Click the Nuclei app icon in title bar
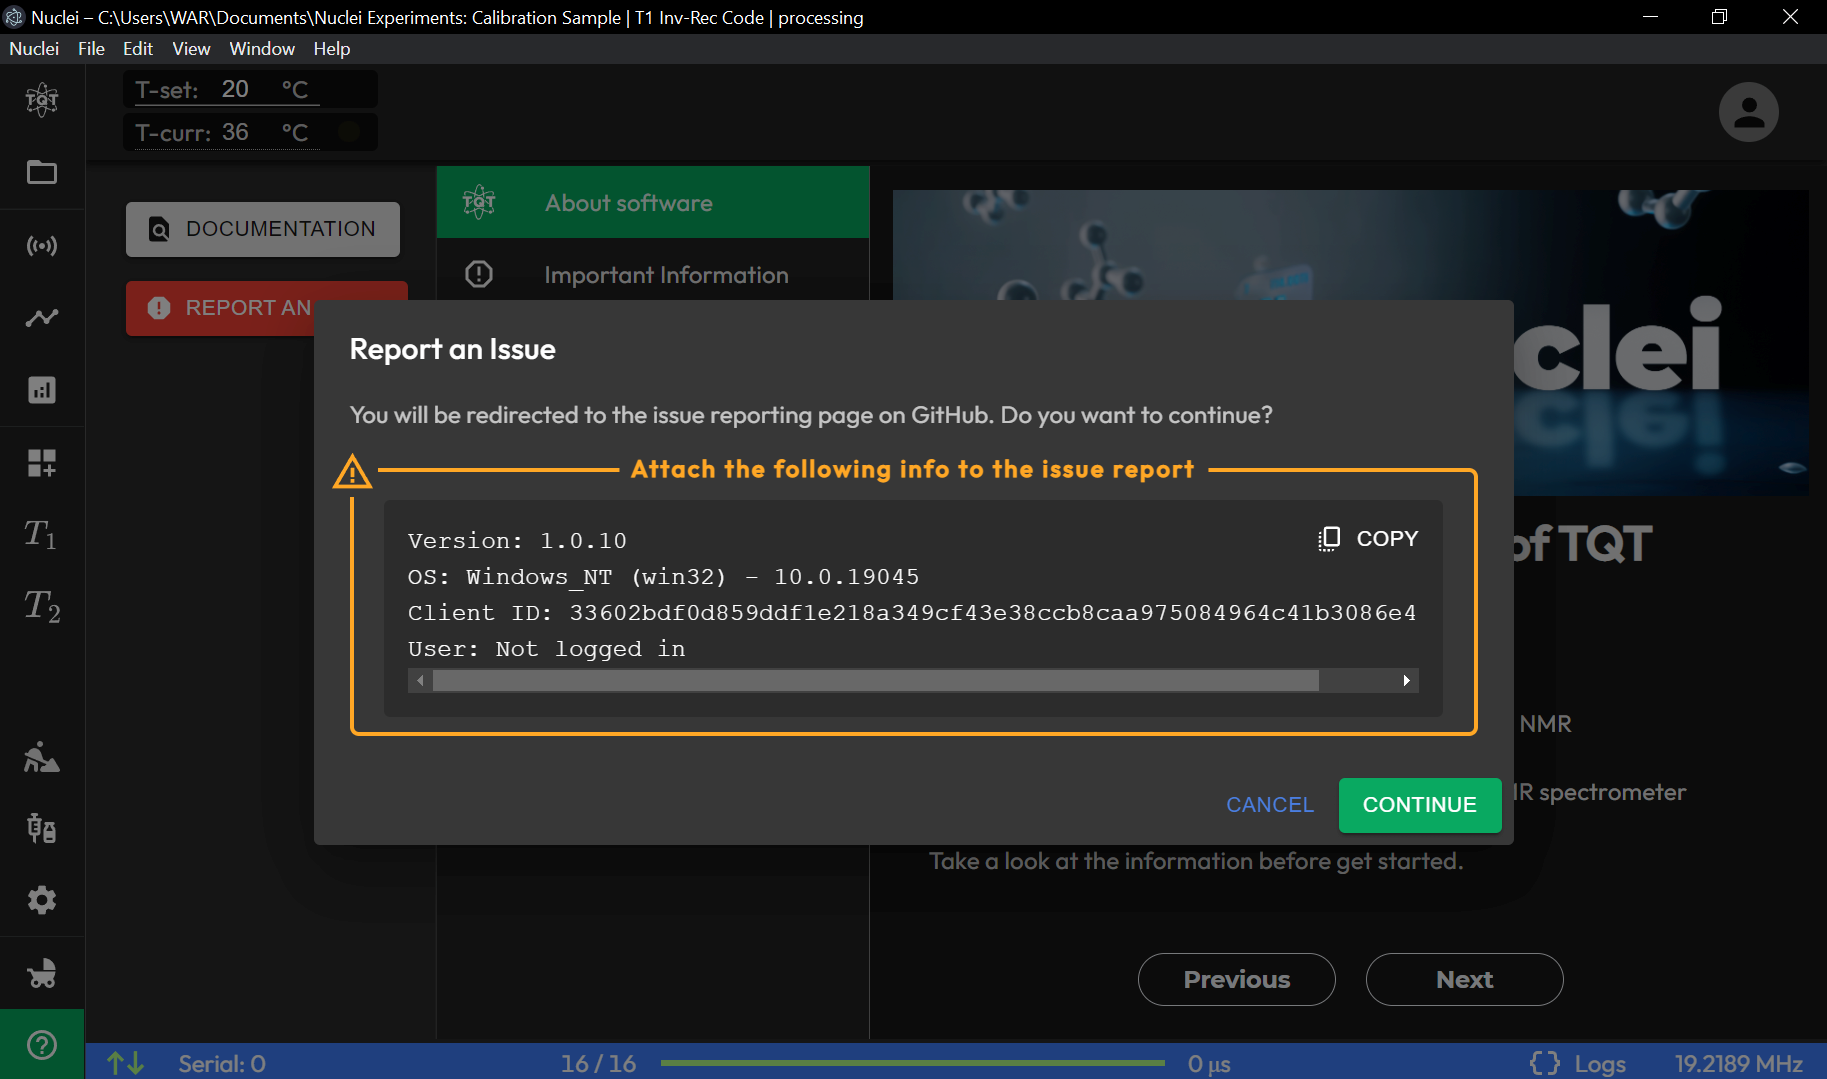Image resolution: width=1827 pixels, height=1079 pixels. pos(14,17)
